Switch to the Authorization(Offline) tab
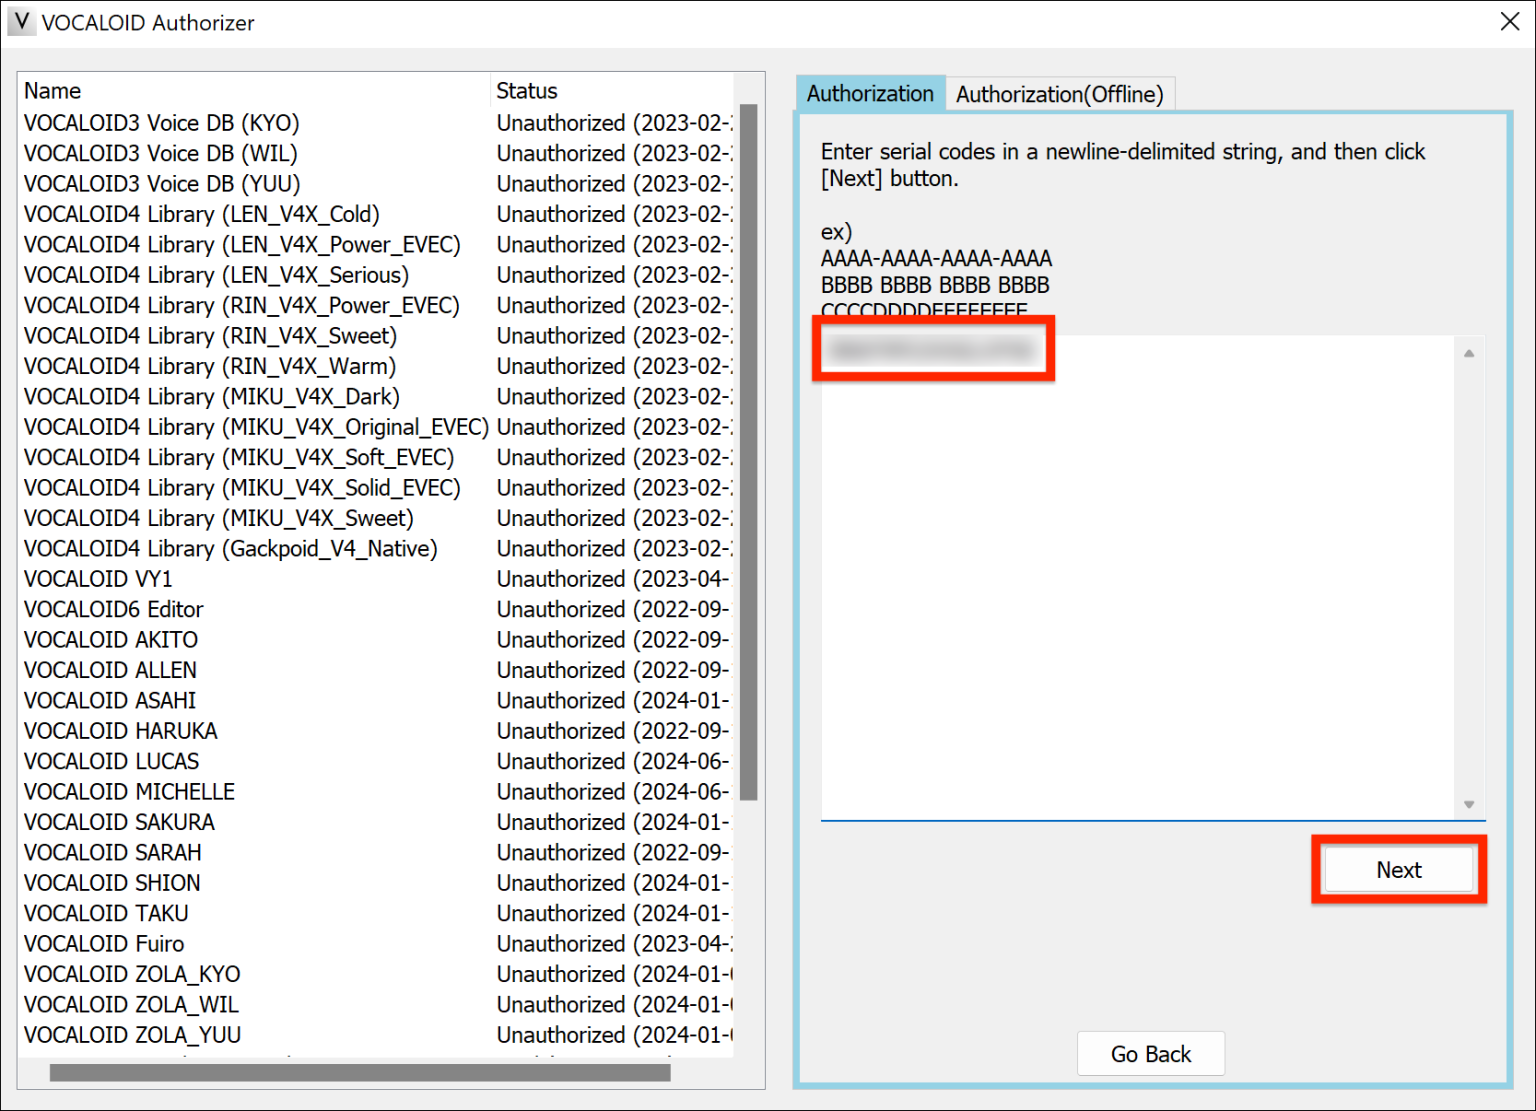The image size is (1536, 1111). pyautogui.click(x=1060, y=93)
